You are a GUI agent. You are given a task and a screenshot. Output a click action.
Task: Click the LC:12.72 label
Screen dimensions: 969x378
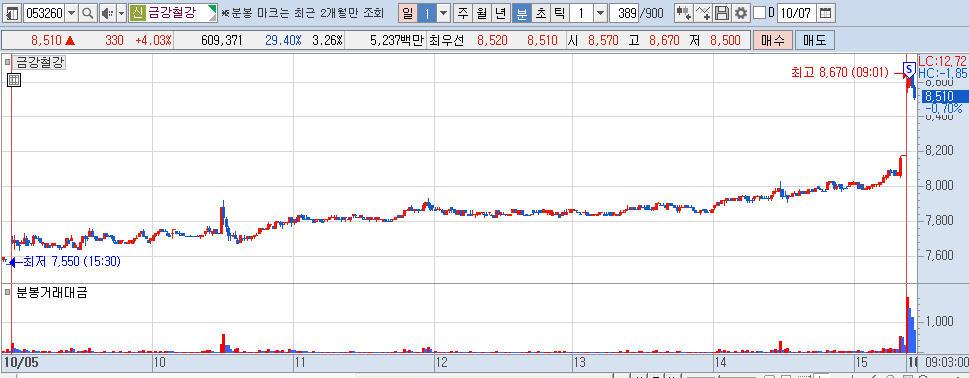coord(943,61)
